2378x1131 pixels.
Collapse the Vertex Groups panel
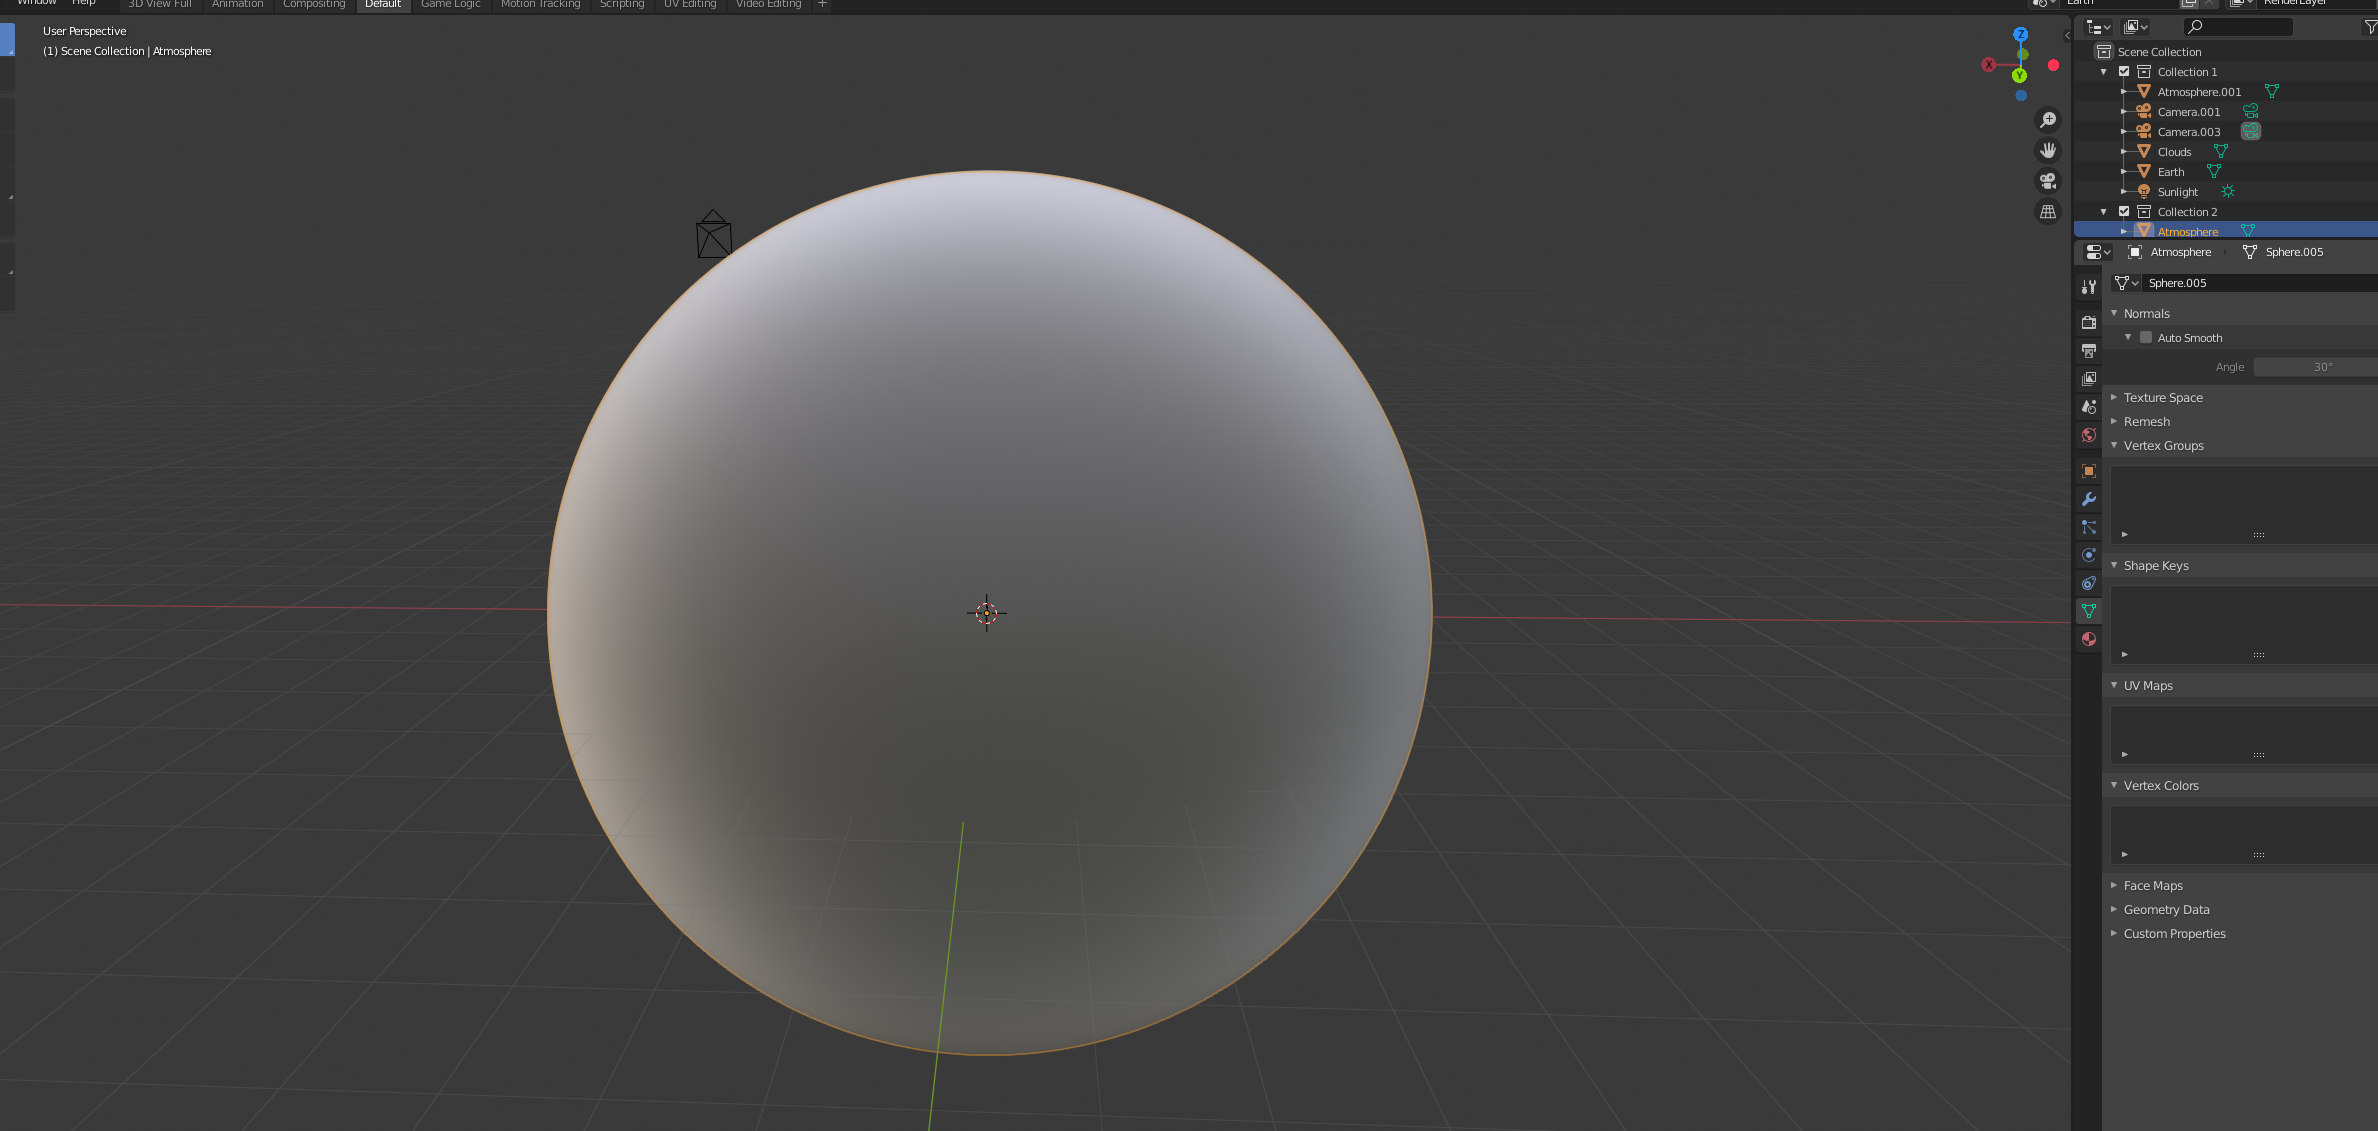click(2114, 445)
